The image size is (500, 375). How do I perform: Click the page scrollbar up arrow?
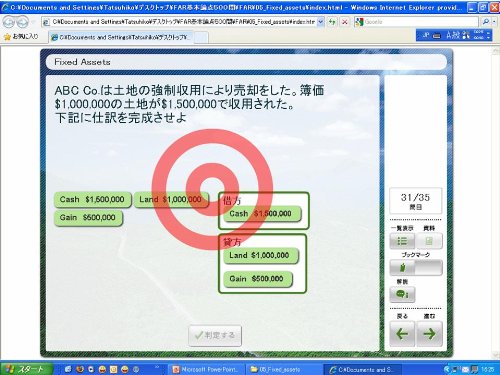[495, 50]
